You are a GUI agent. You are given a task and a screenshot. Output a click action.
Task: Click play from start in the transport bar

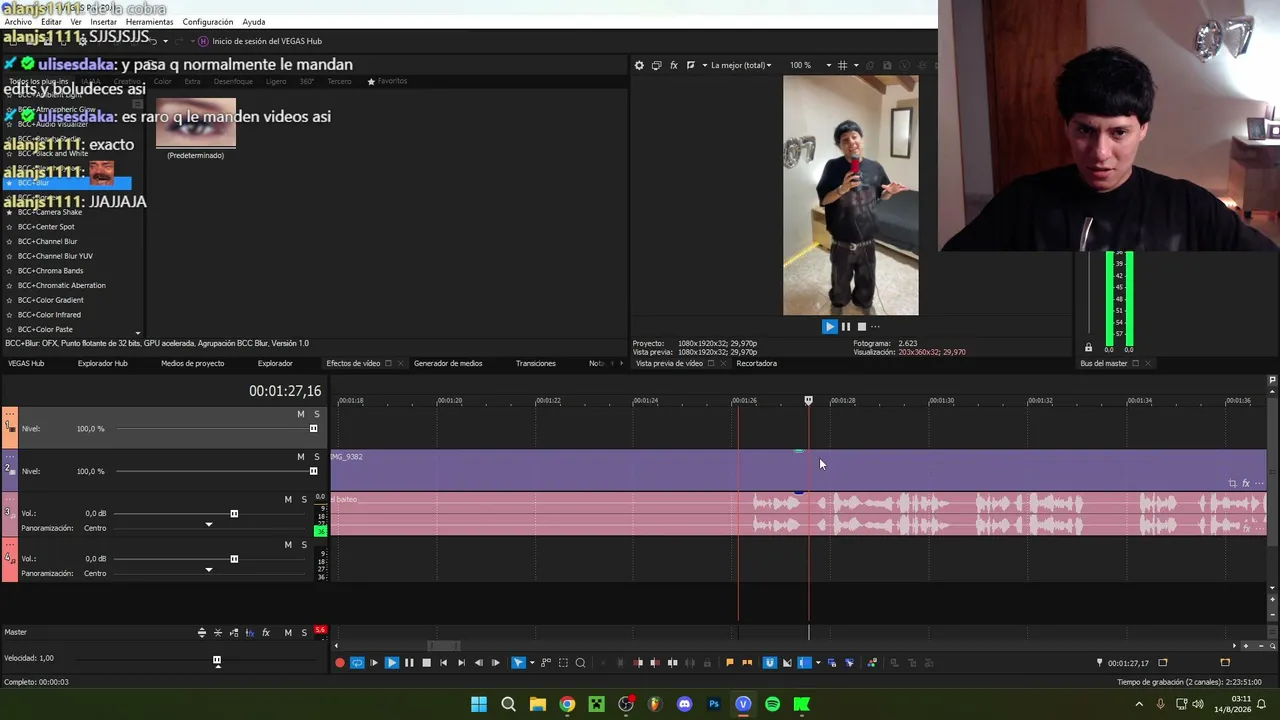click(374, 662)
